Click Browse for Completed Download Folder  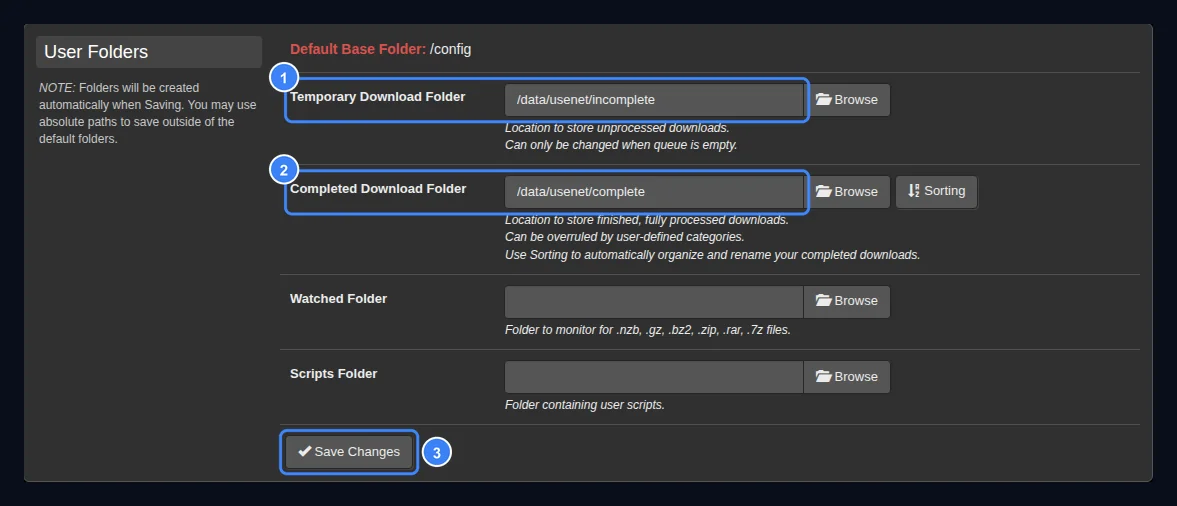847,191
